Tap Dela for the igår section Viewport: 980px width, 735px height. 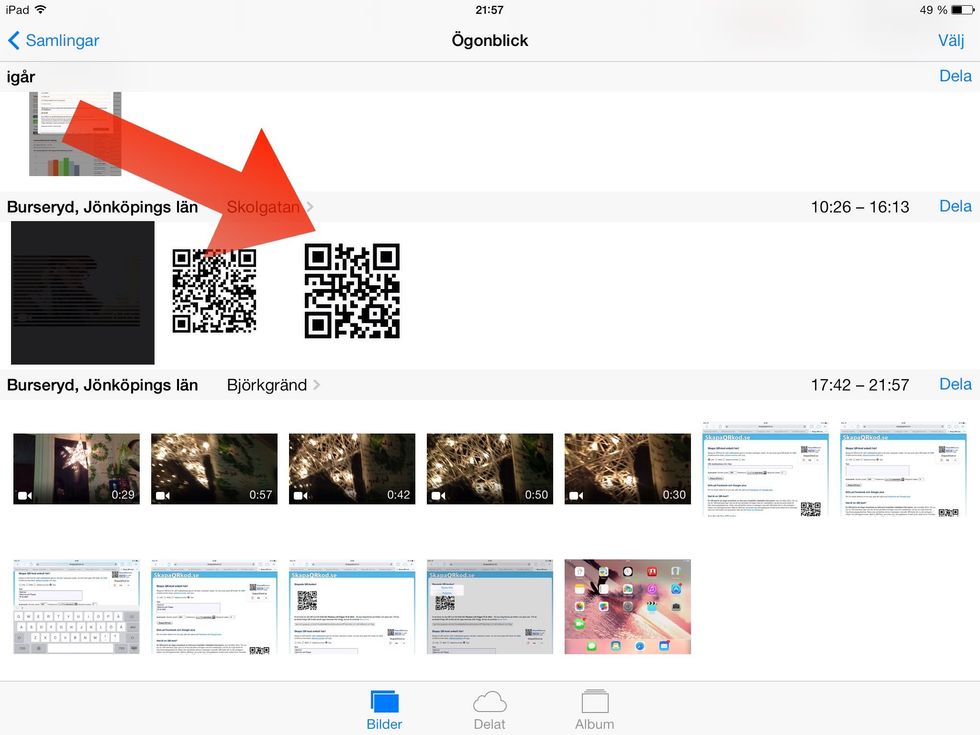pyautogui.click(x=956, y=76)
